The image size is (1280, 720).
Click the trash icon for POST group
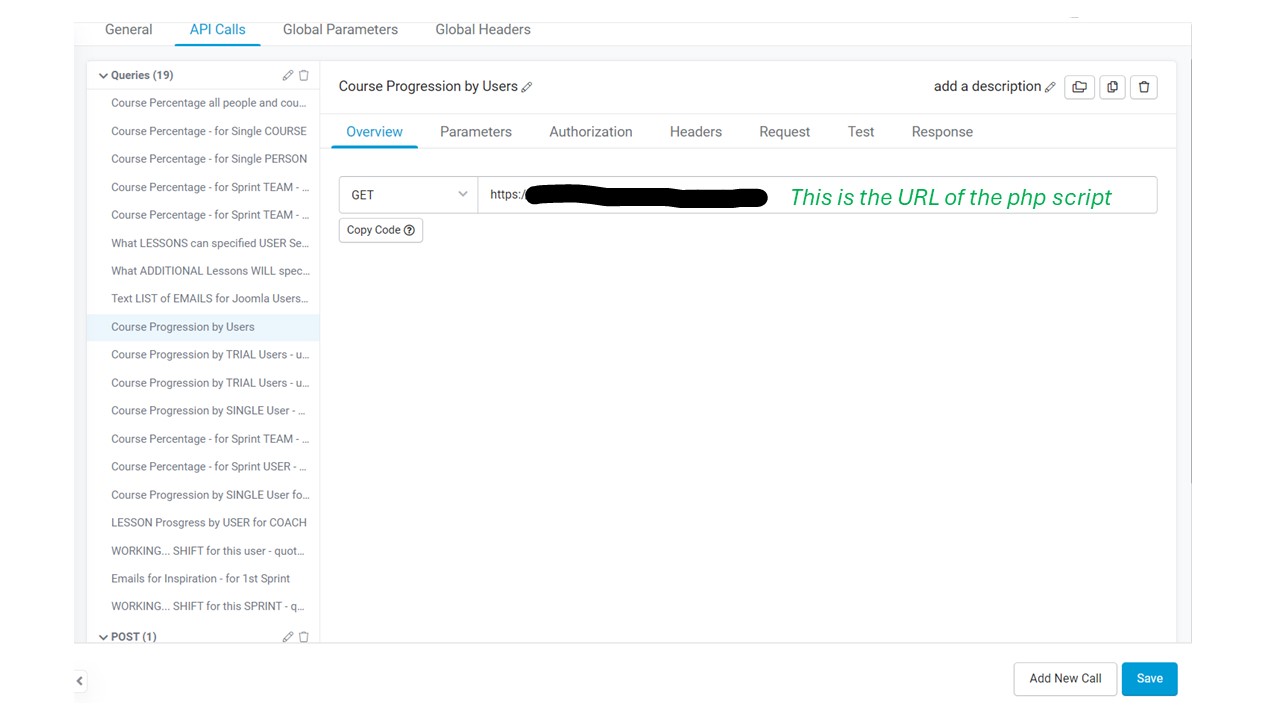(304, 637)
